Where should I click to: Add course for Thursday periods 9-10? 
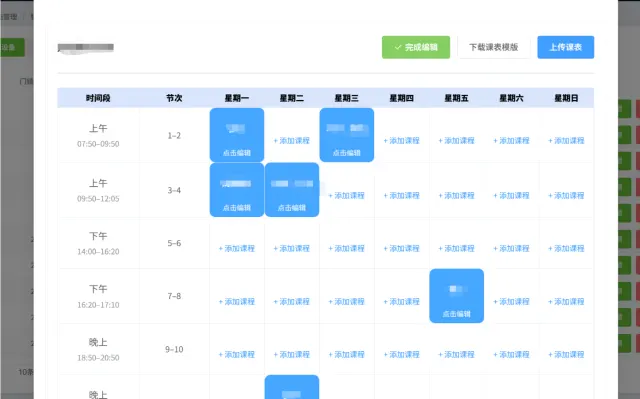pos(402,355)
